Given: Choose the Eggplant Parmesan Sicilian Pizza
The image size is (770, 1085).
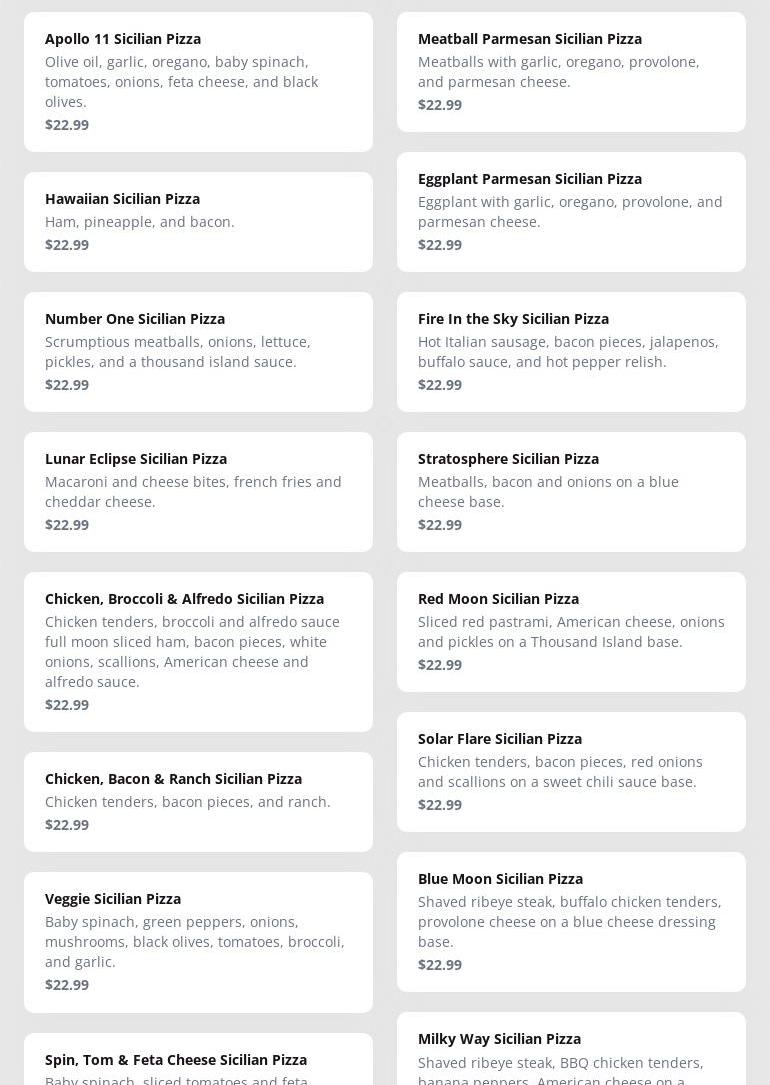Looking at the screenshot, I should click(571, 211).
